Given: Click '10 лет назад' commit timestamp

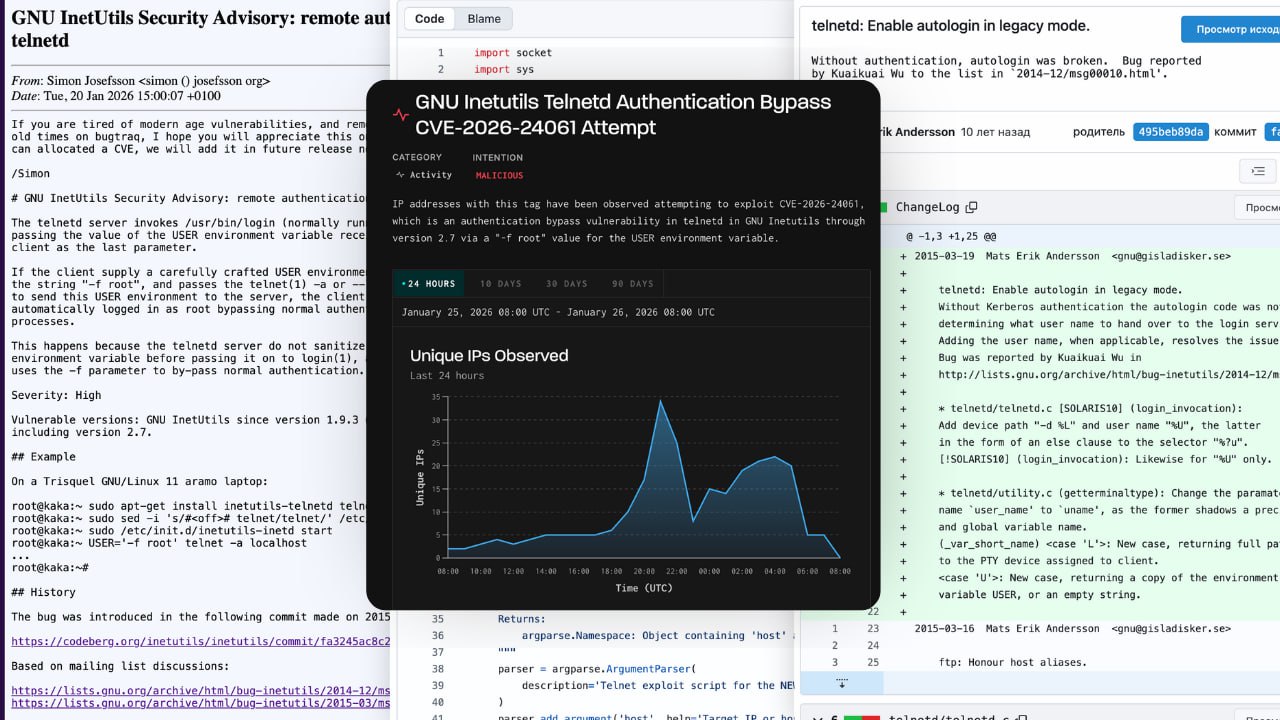Looking at the screenshot, I should coord(995,132).
